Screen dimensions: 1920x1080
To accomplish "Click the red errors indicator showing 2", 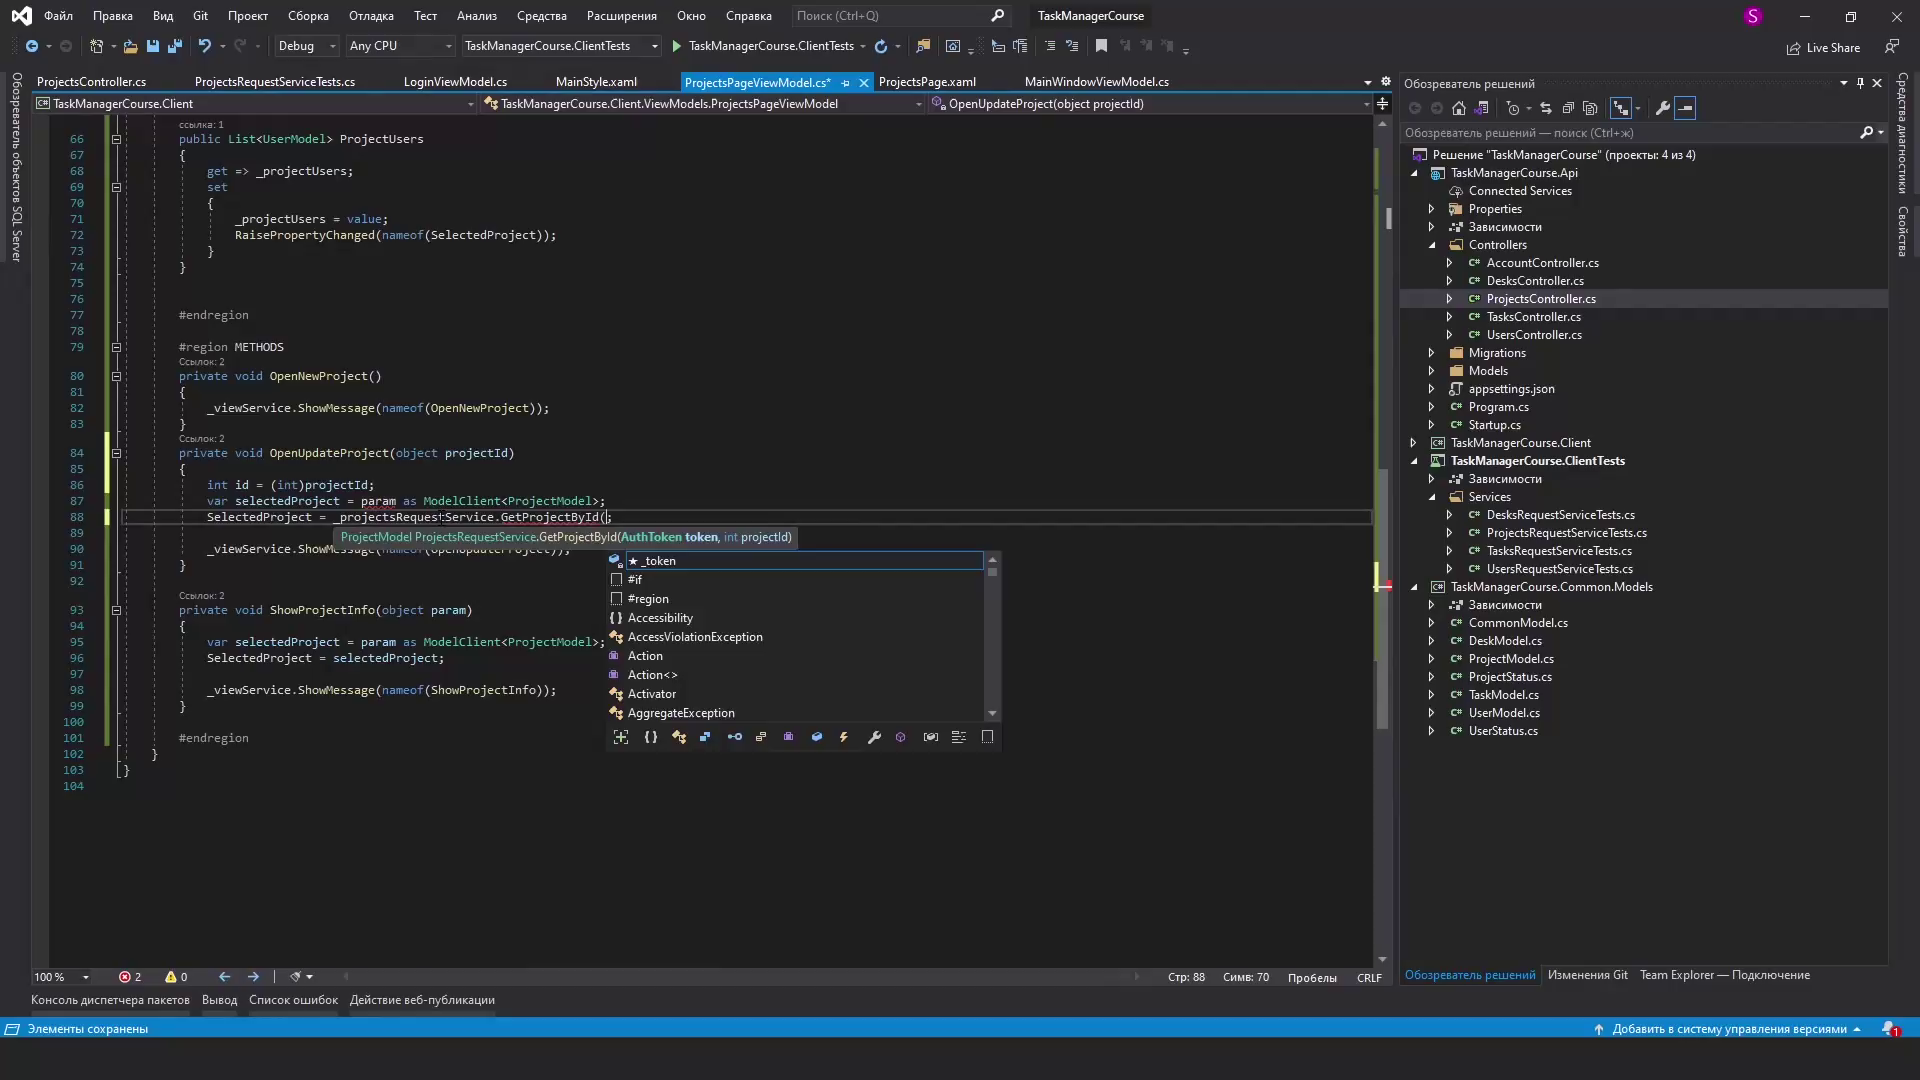I will tap(130, 977).
